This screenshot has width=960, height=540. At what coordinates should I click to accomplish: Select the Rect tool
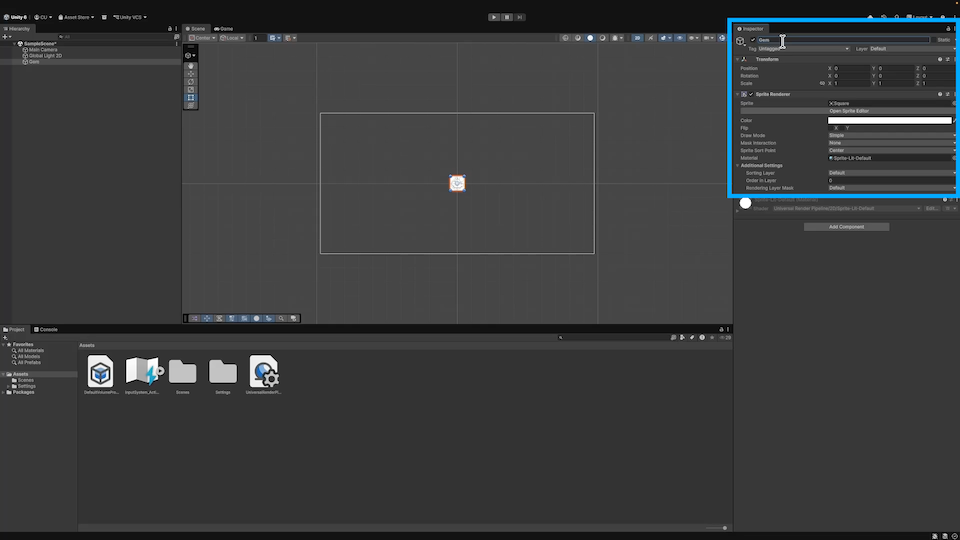[191, 97]
